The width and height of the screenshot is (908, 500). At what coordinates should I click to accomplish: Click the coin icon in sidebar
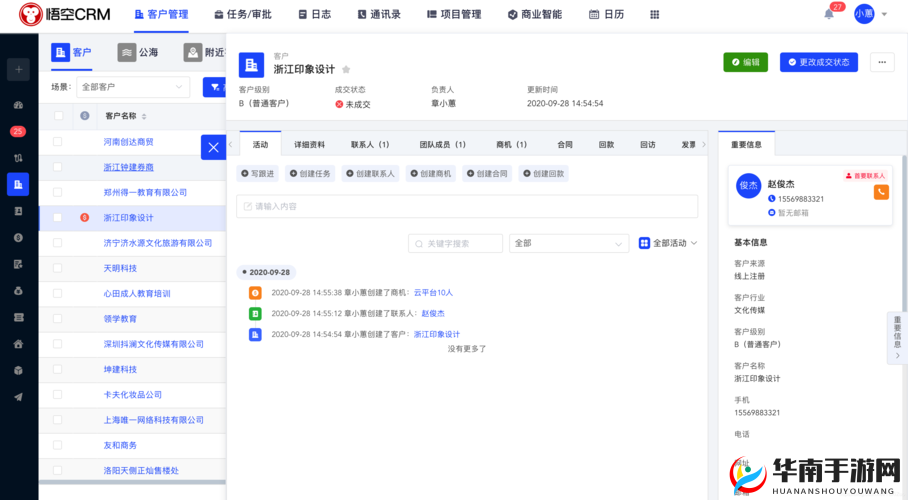[19, 238]
